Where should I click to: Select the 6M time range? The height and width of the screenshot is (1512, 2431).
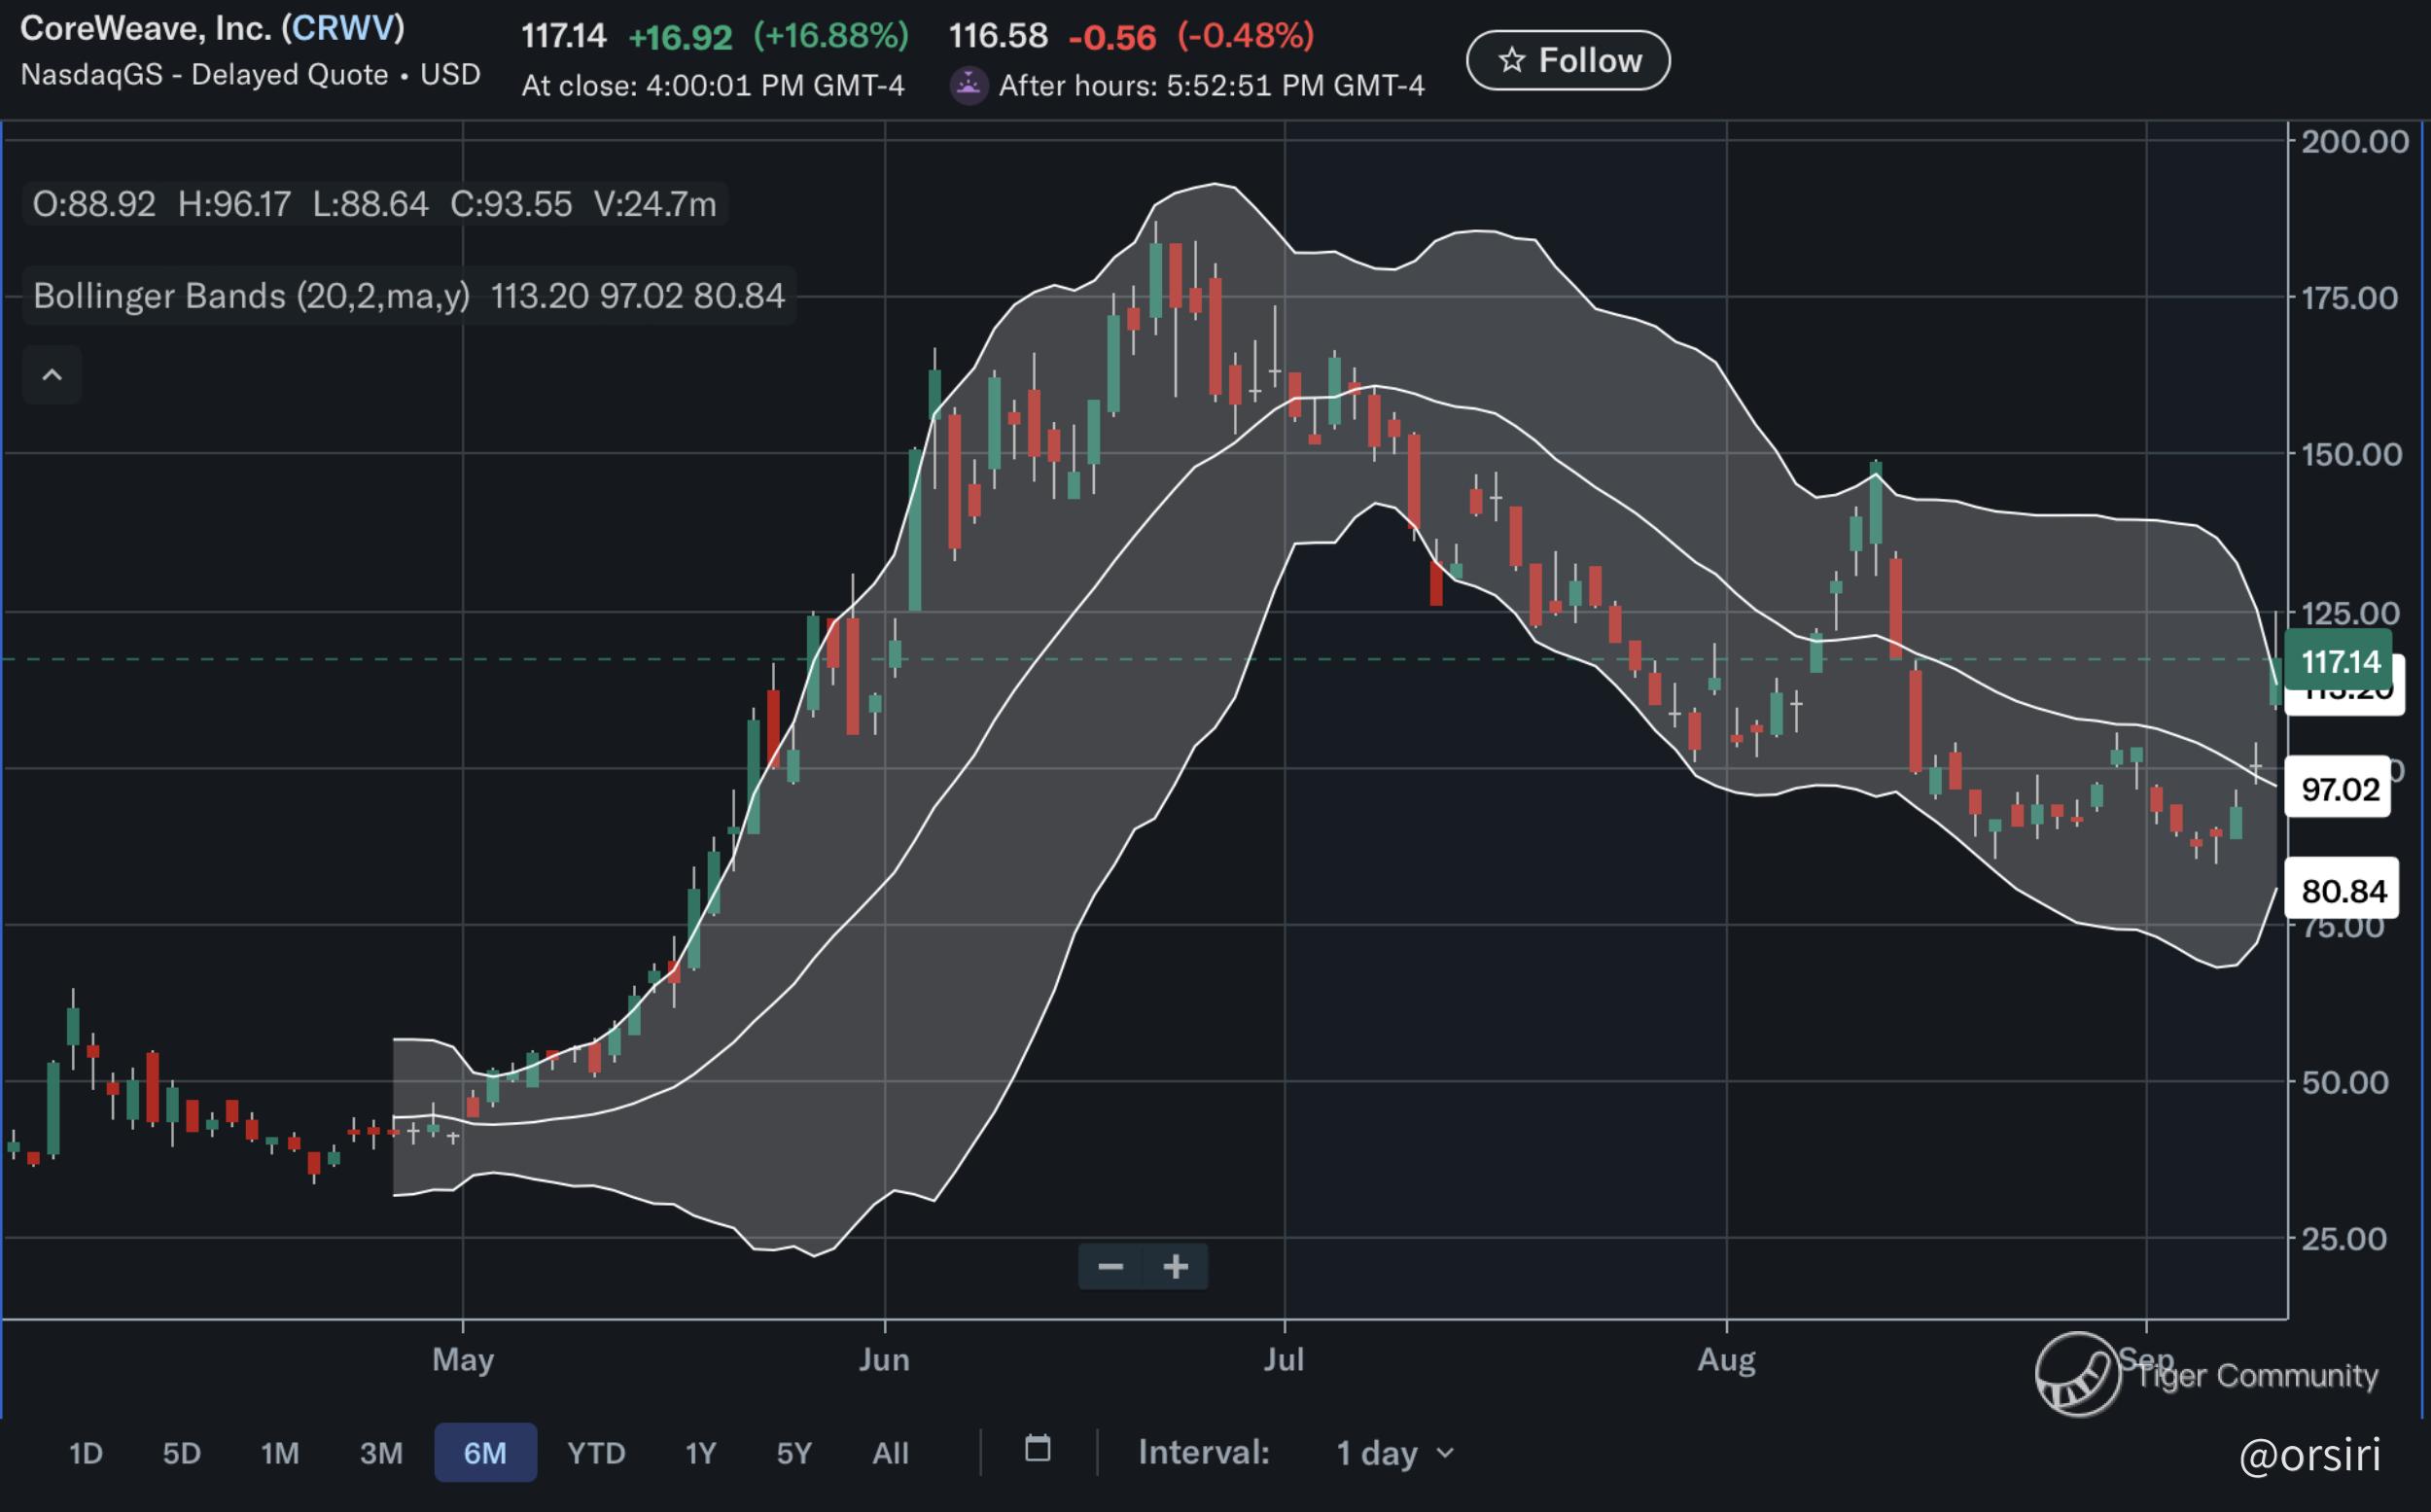click(485, 1453)
